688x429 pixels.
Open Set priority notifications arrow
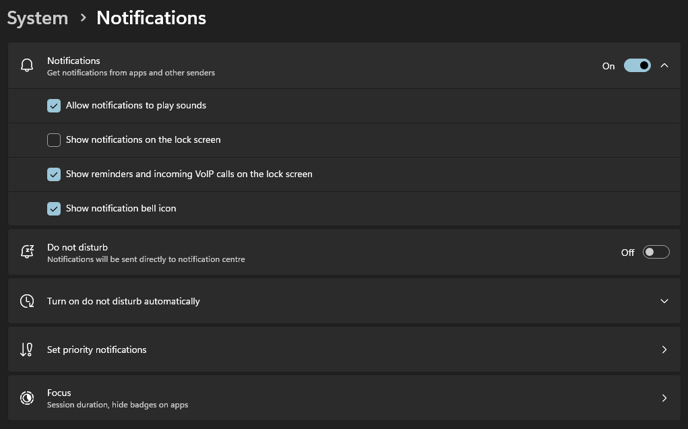[664, 350]
